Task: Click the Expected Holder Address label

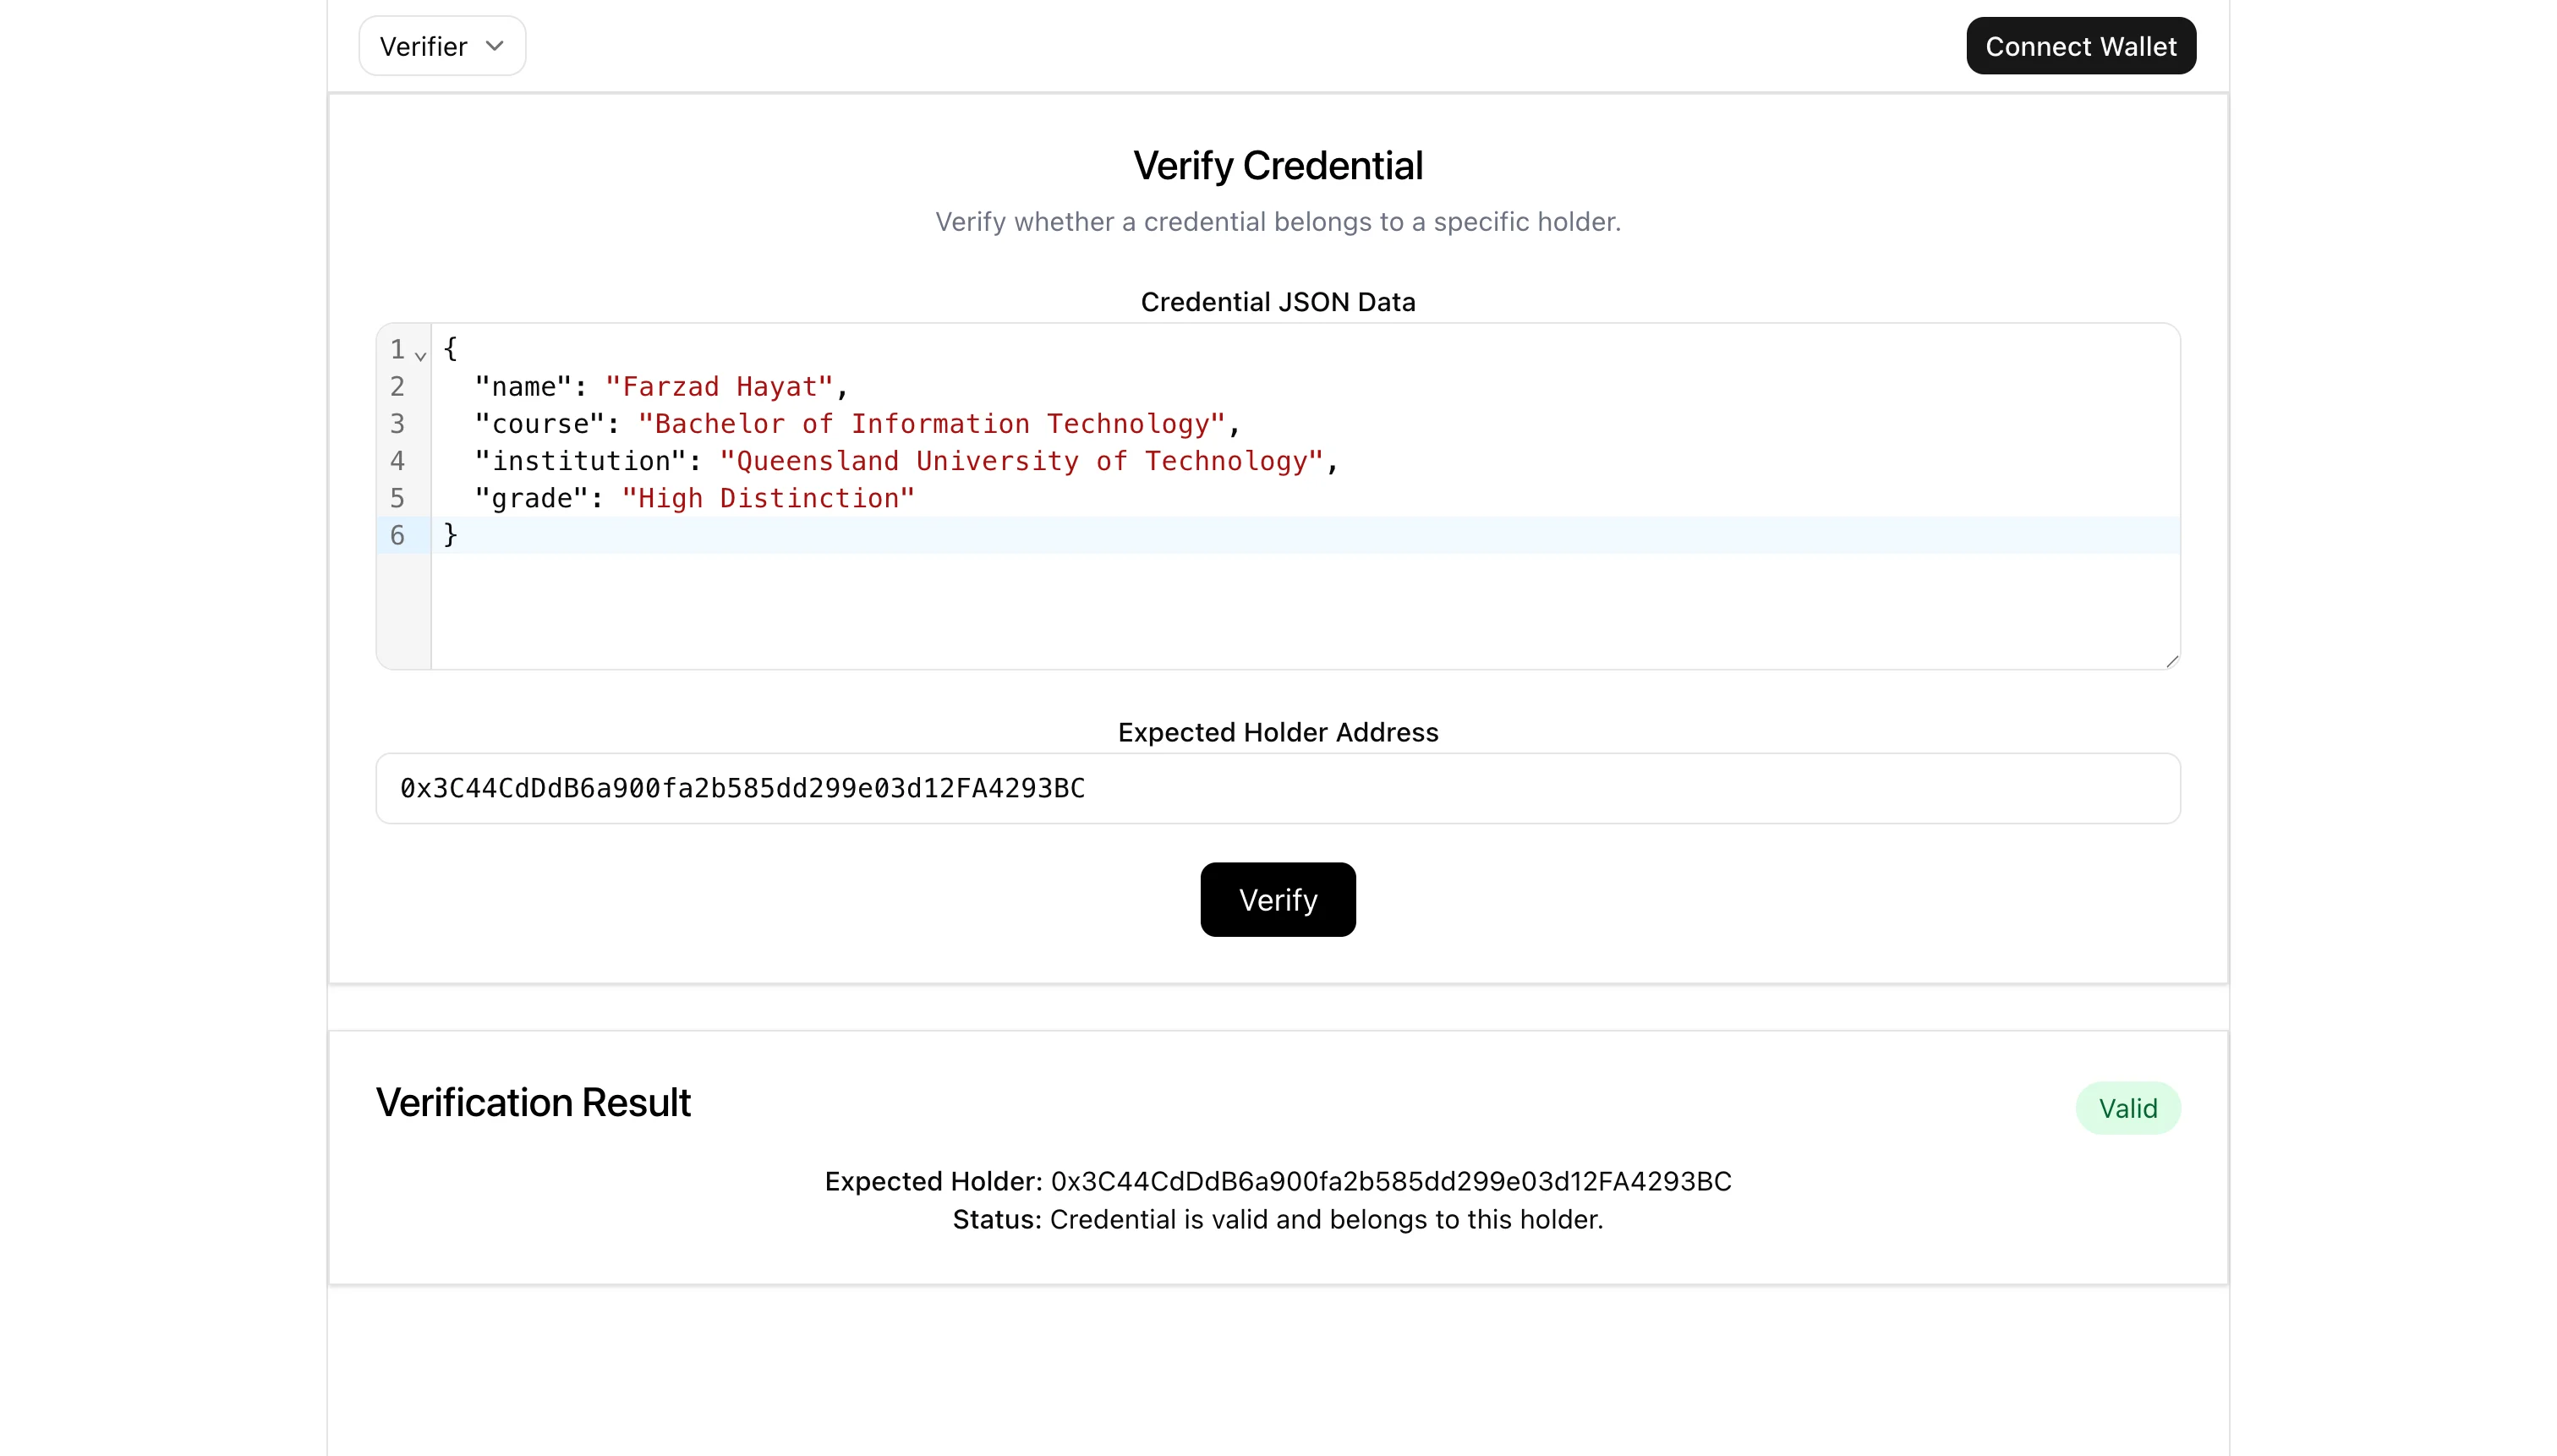Action: (1277, 732)
